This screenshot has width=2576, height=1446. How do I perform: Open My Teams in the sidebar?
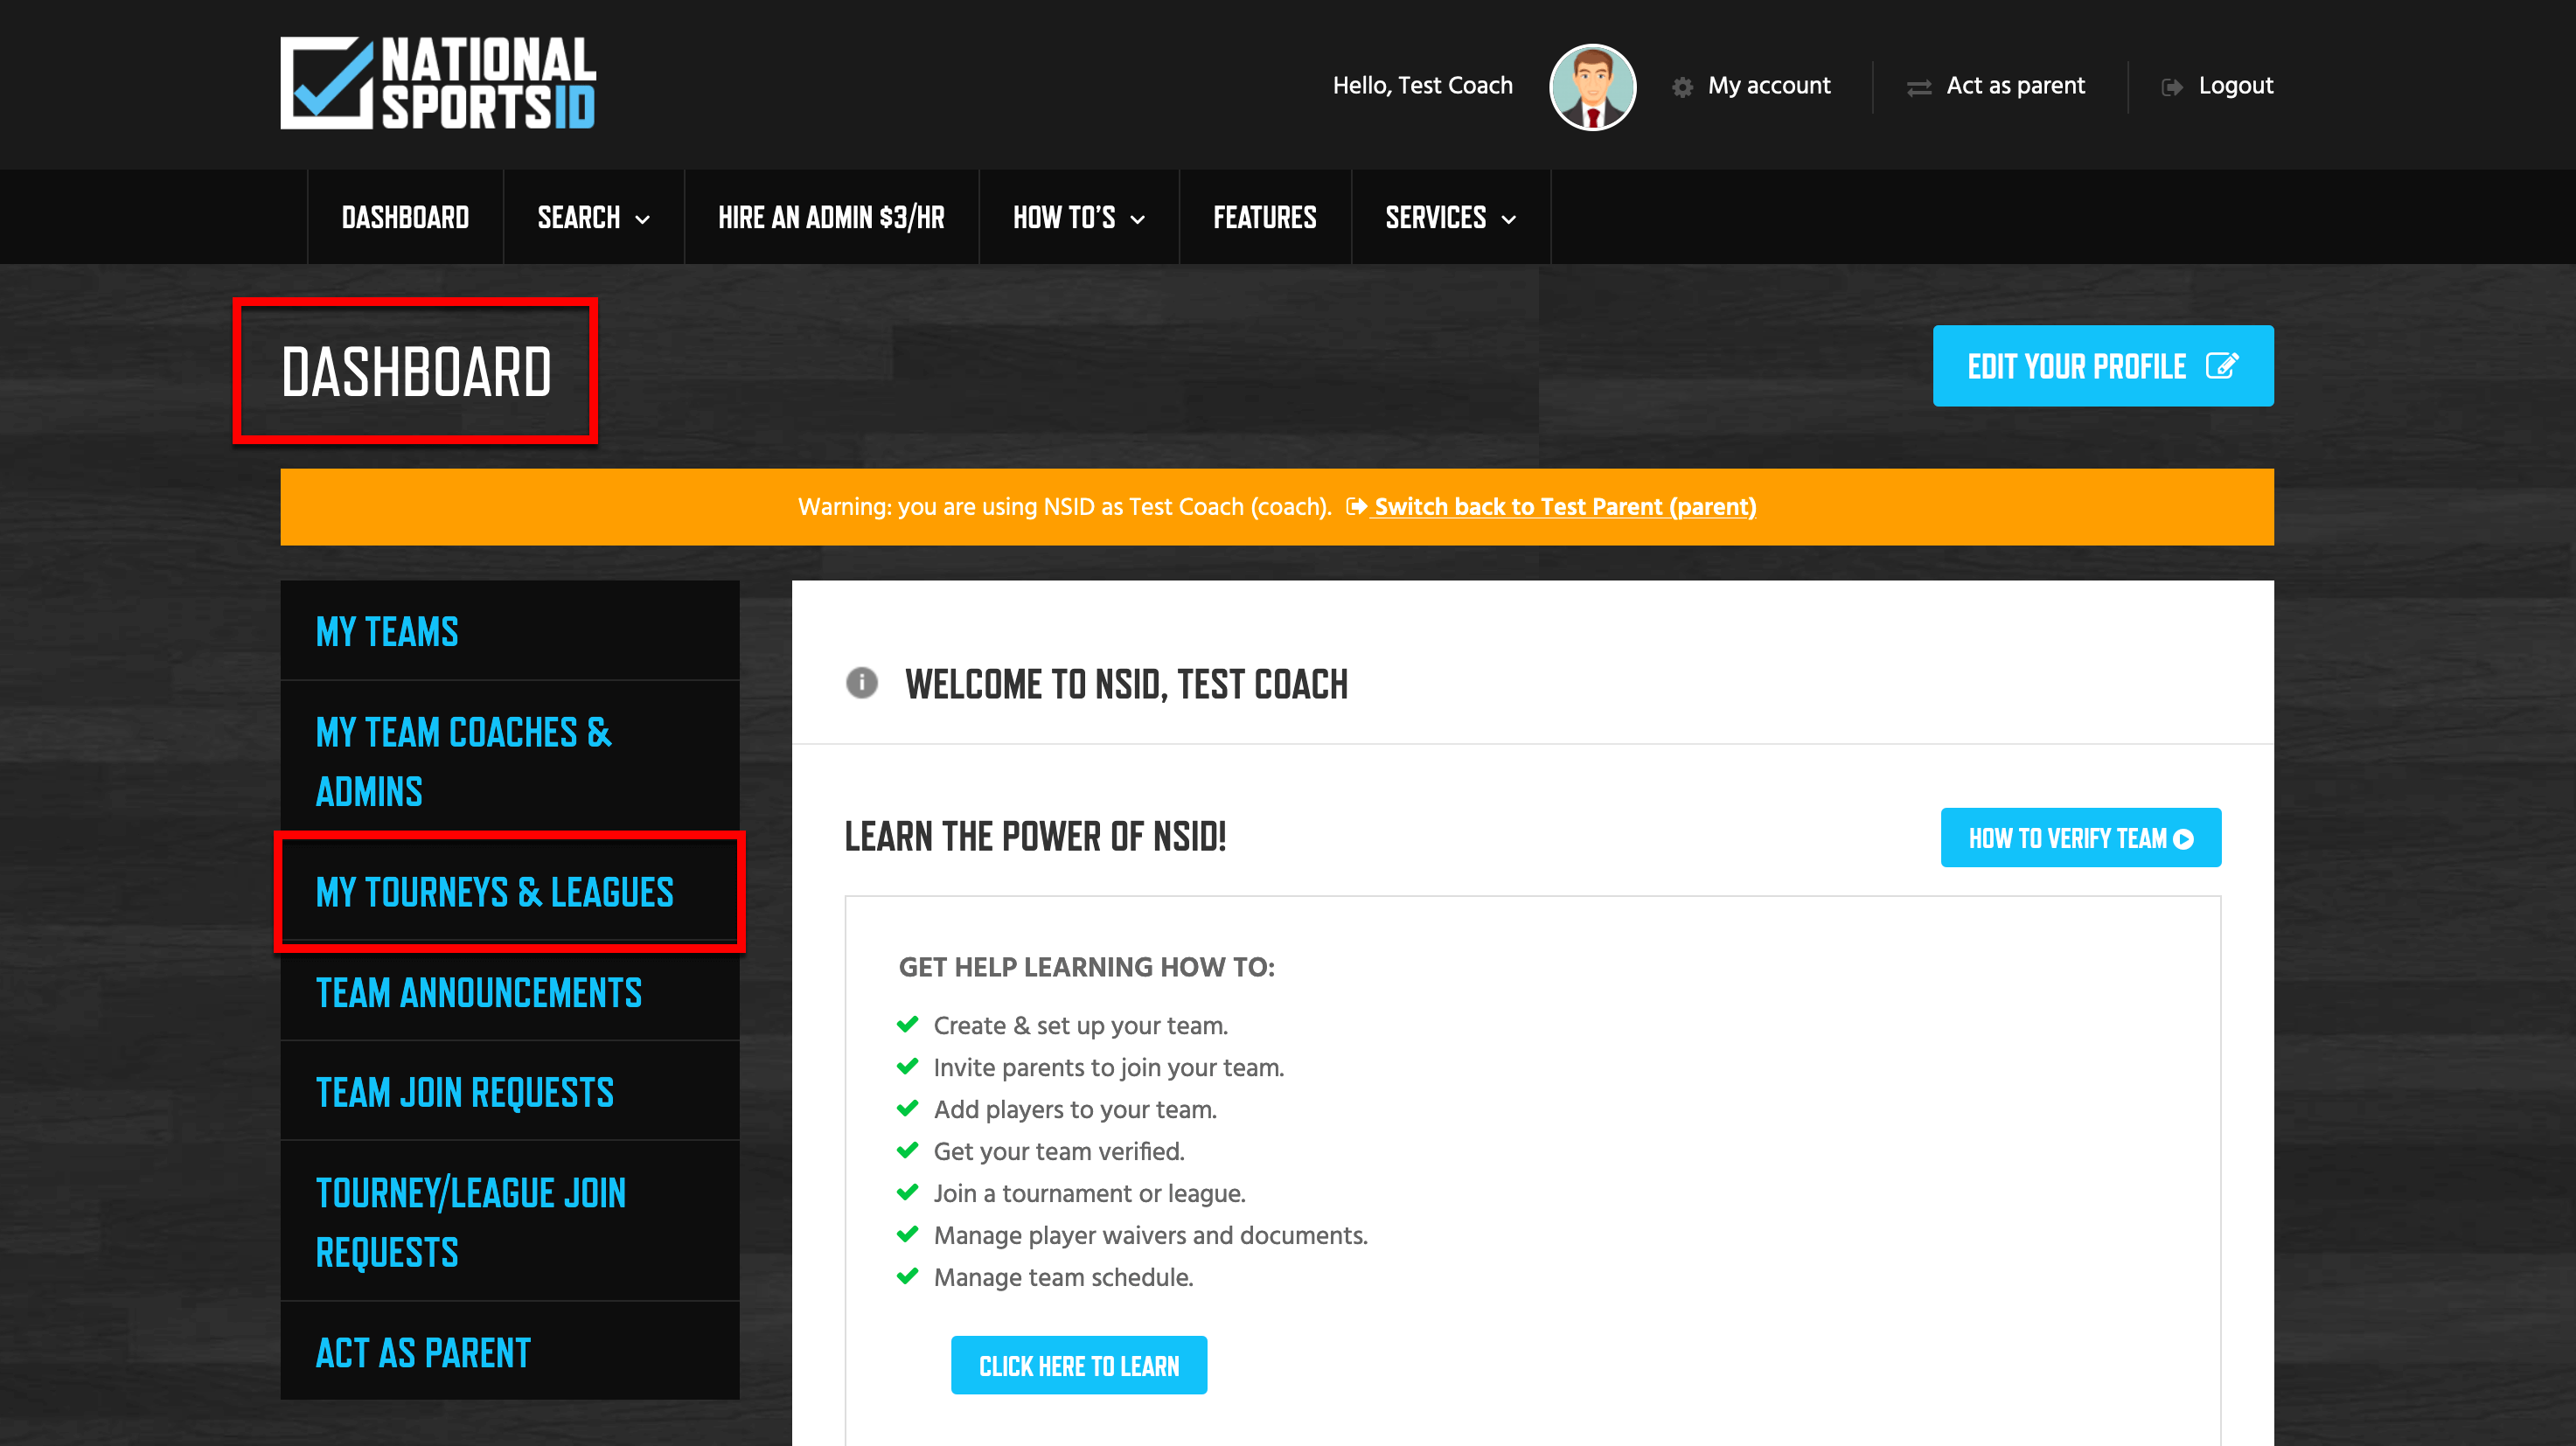click(x=509, y=631)
